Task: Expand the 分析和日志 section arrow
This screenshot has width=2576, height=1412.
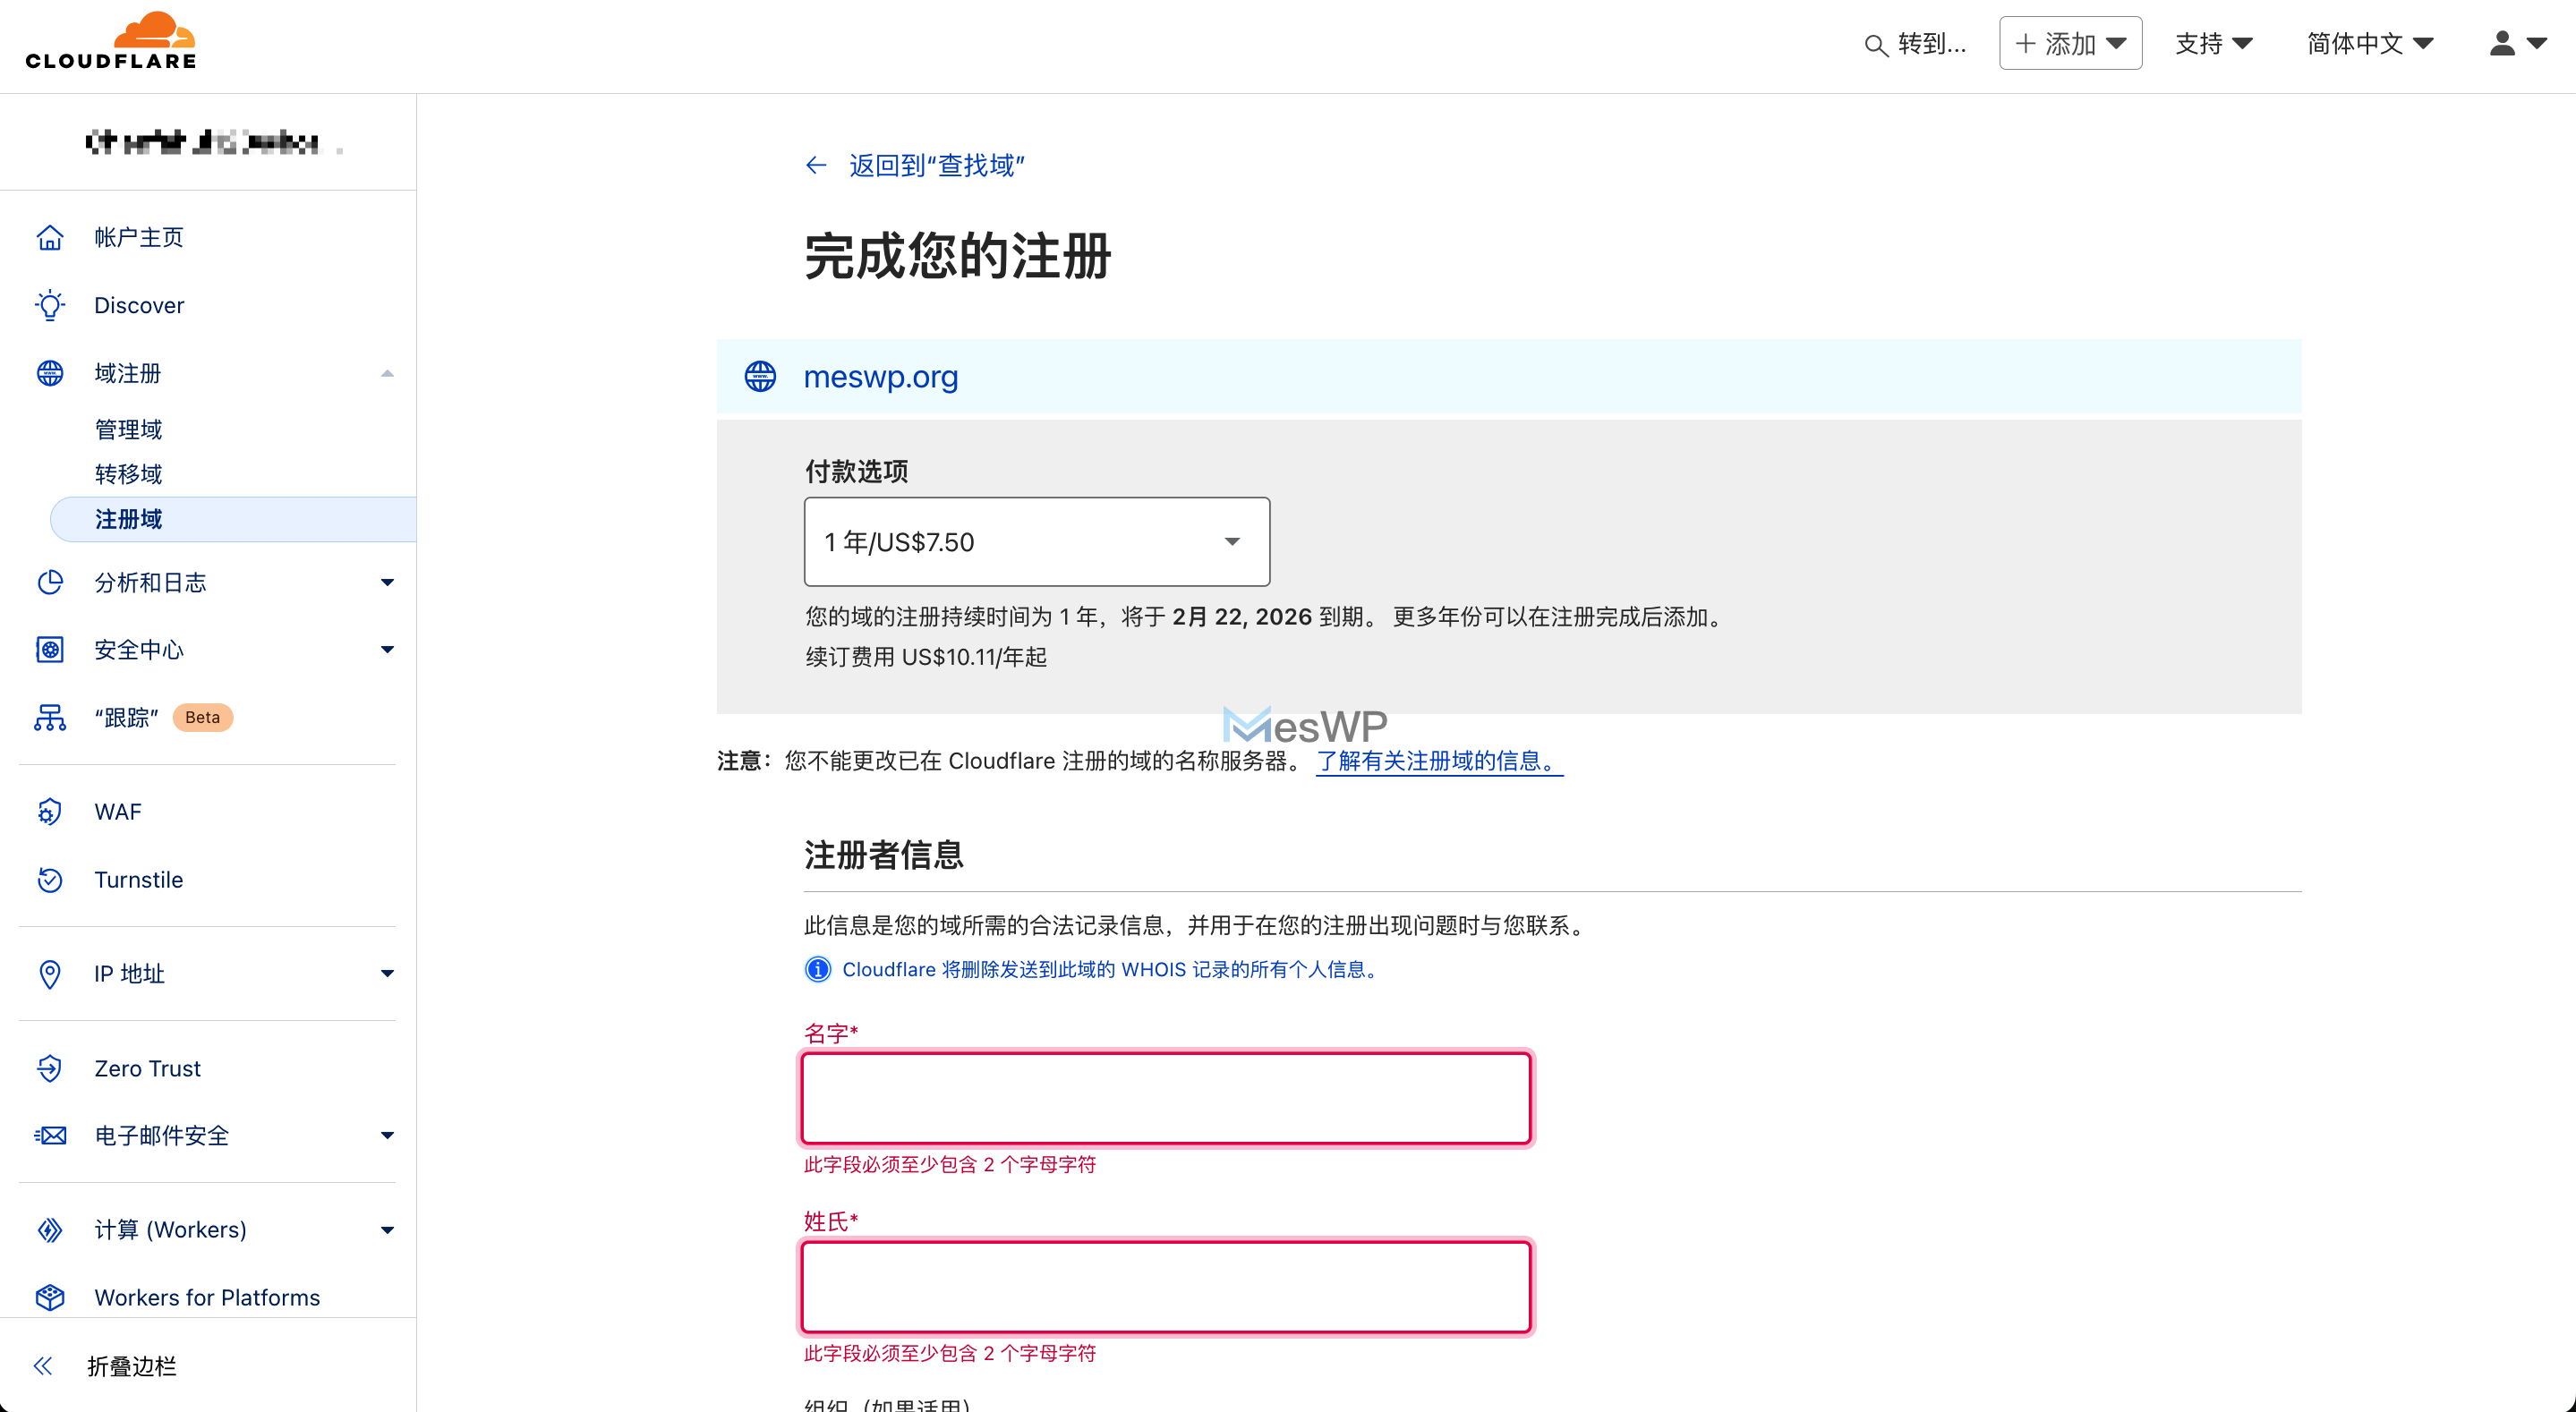Action: click(387, 582)
